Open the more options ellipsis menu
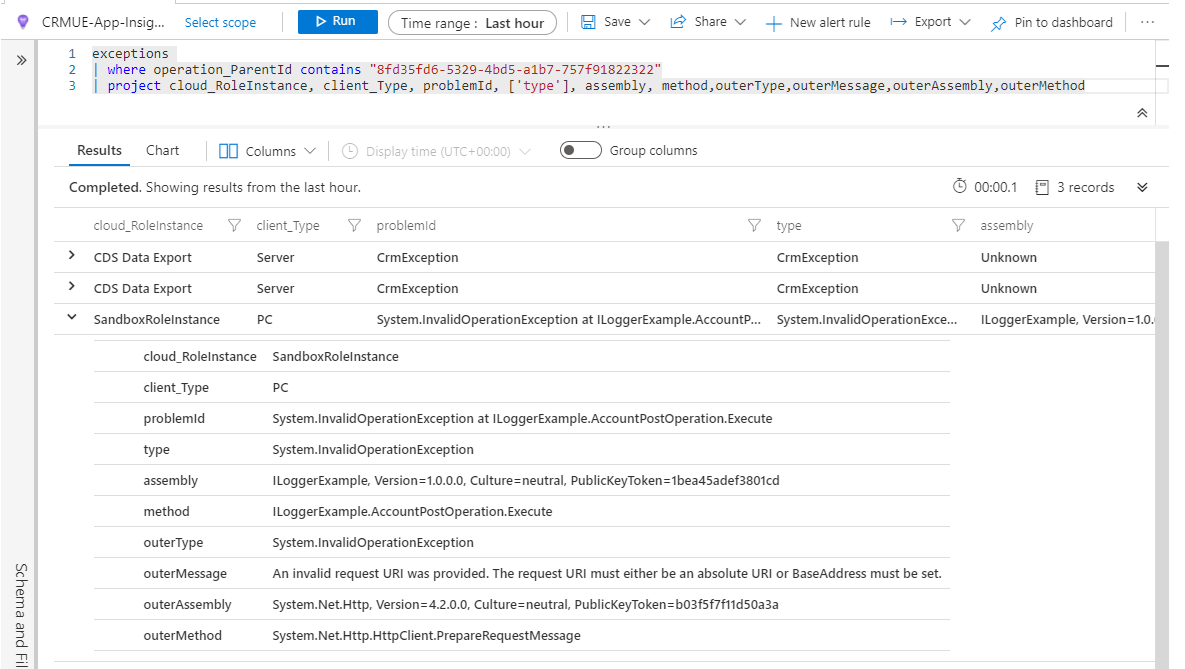Image resolution: width=1185 pixels, height=669 pixels. coord(1147,22)
